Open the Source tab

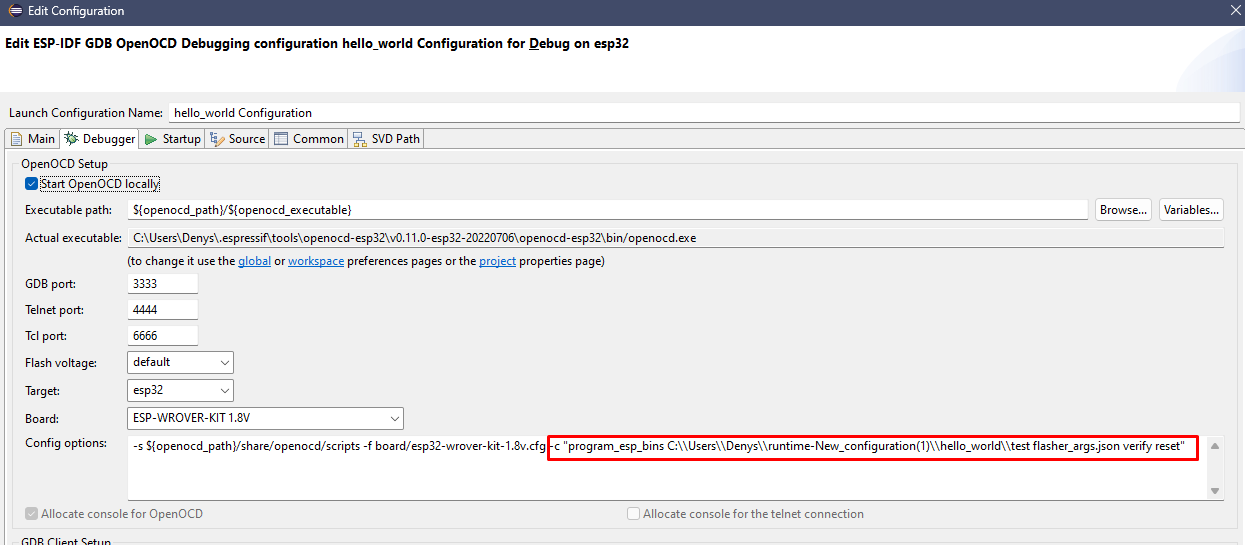click(x=237, y=139)
